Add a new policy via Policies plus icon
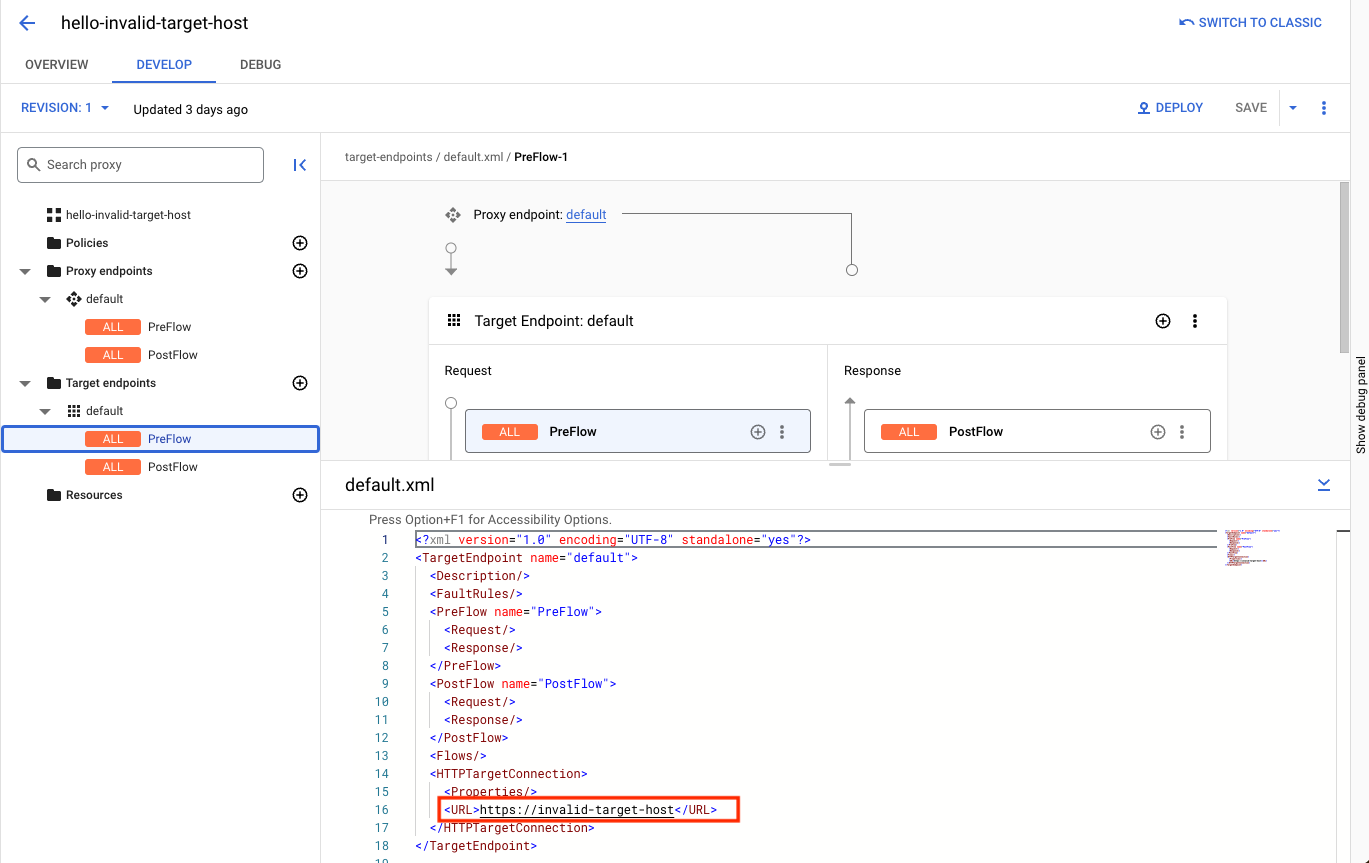 [299, 243]
